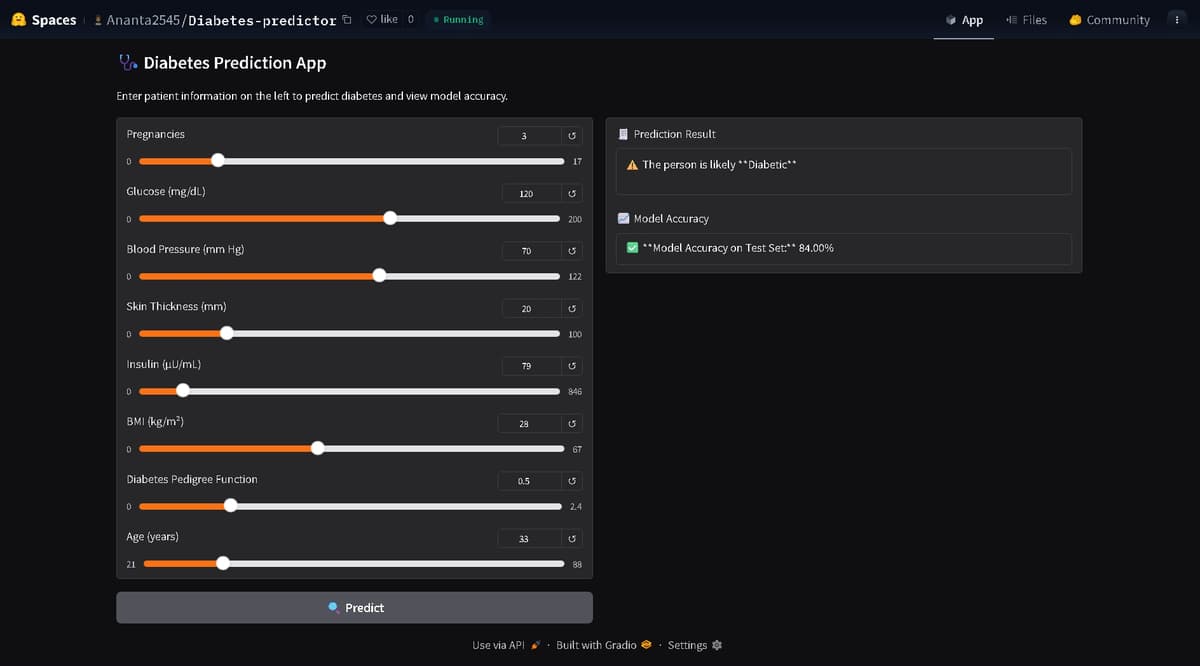Click the Glucose slider handle
Viewport: 1200px width, 666px height.
390,218
